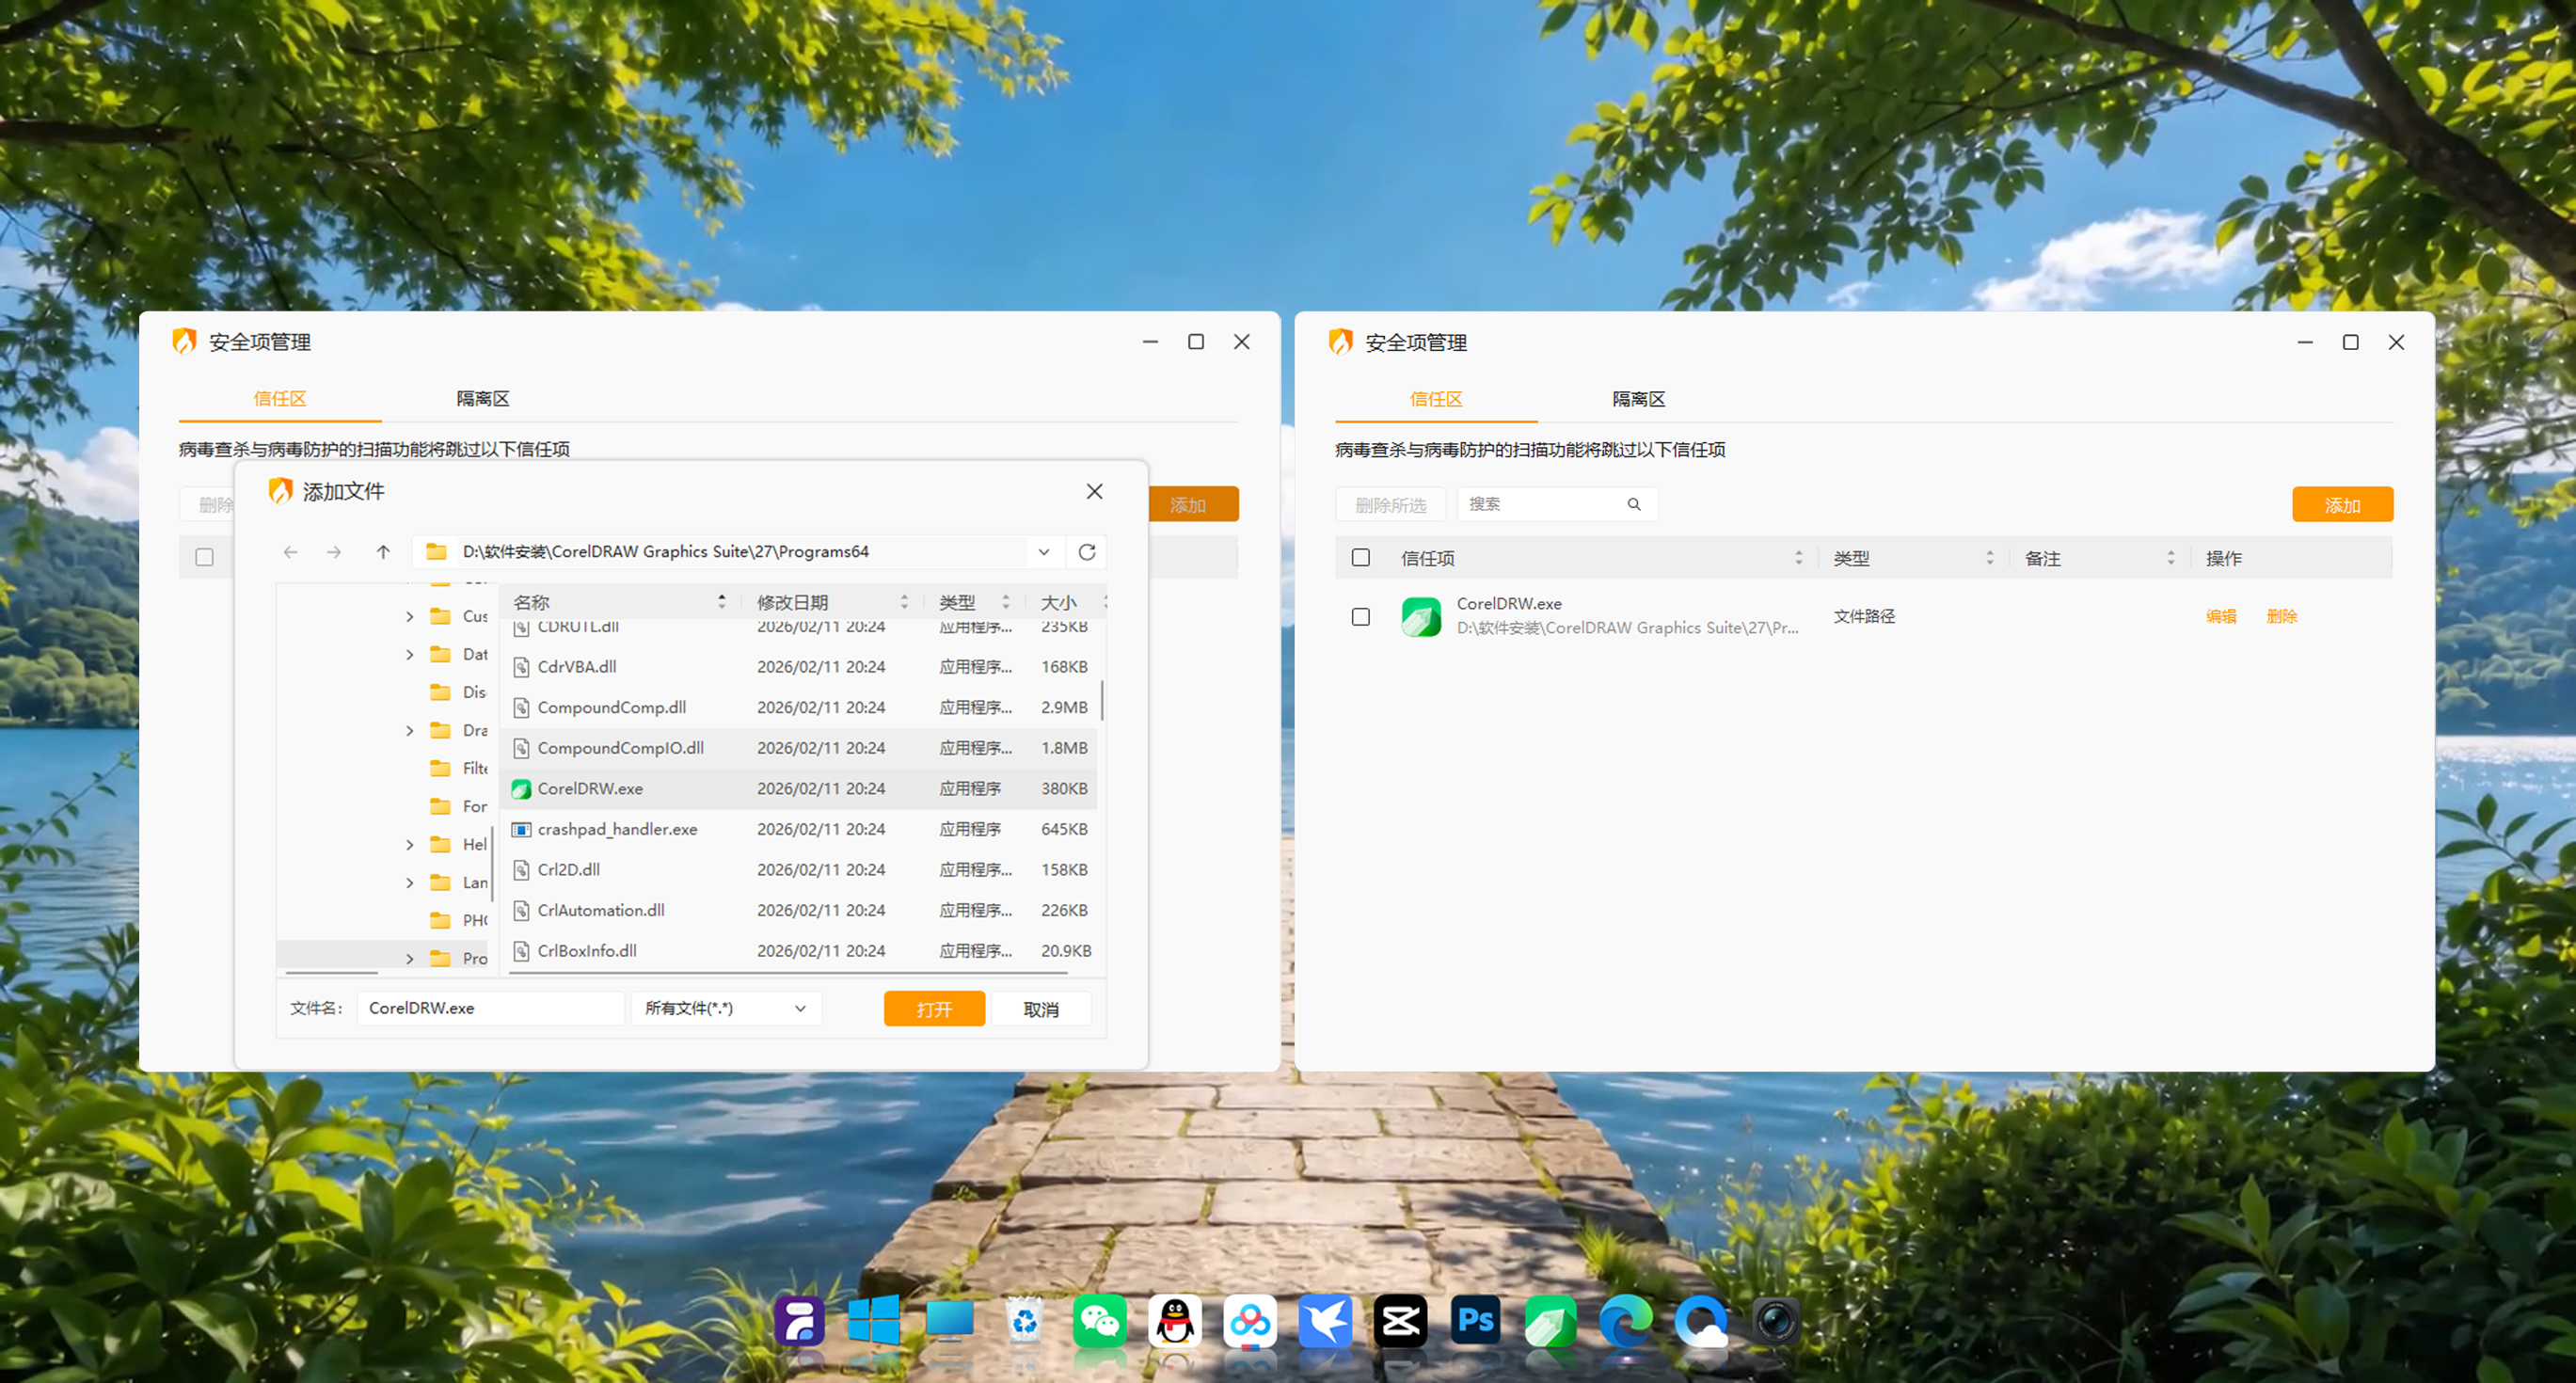Click 编辑 for the CorelDRW.exe entry
Image resolution: width=2576 pixels, height=1383 pixels.
point(2221,617)
